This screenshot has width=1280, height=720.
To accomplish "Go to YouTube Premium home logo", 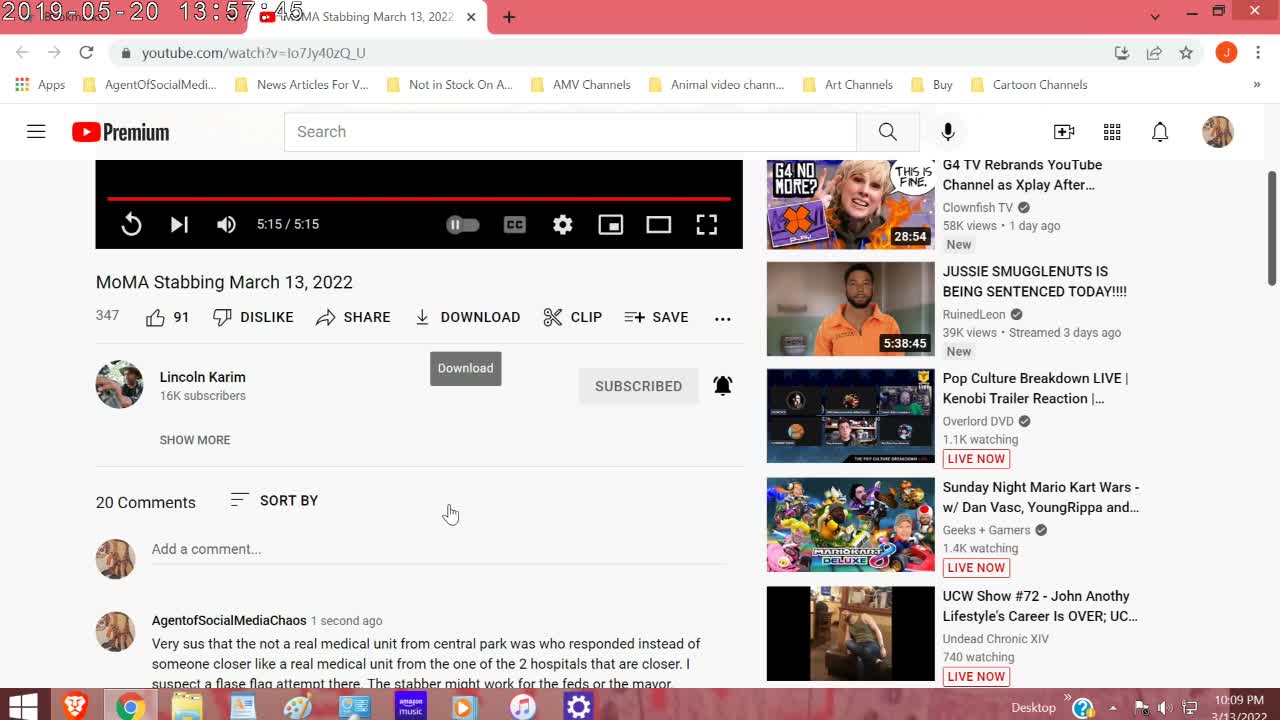I will click(121, 132).
